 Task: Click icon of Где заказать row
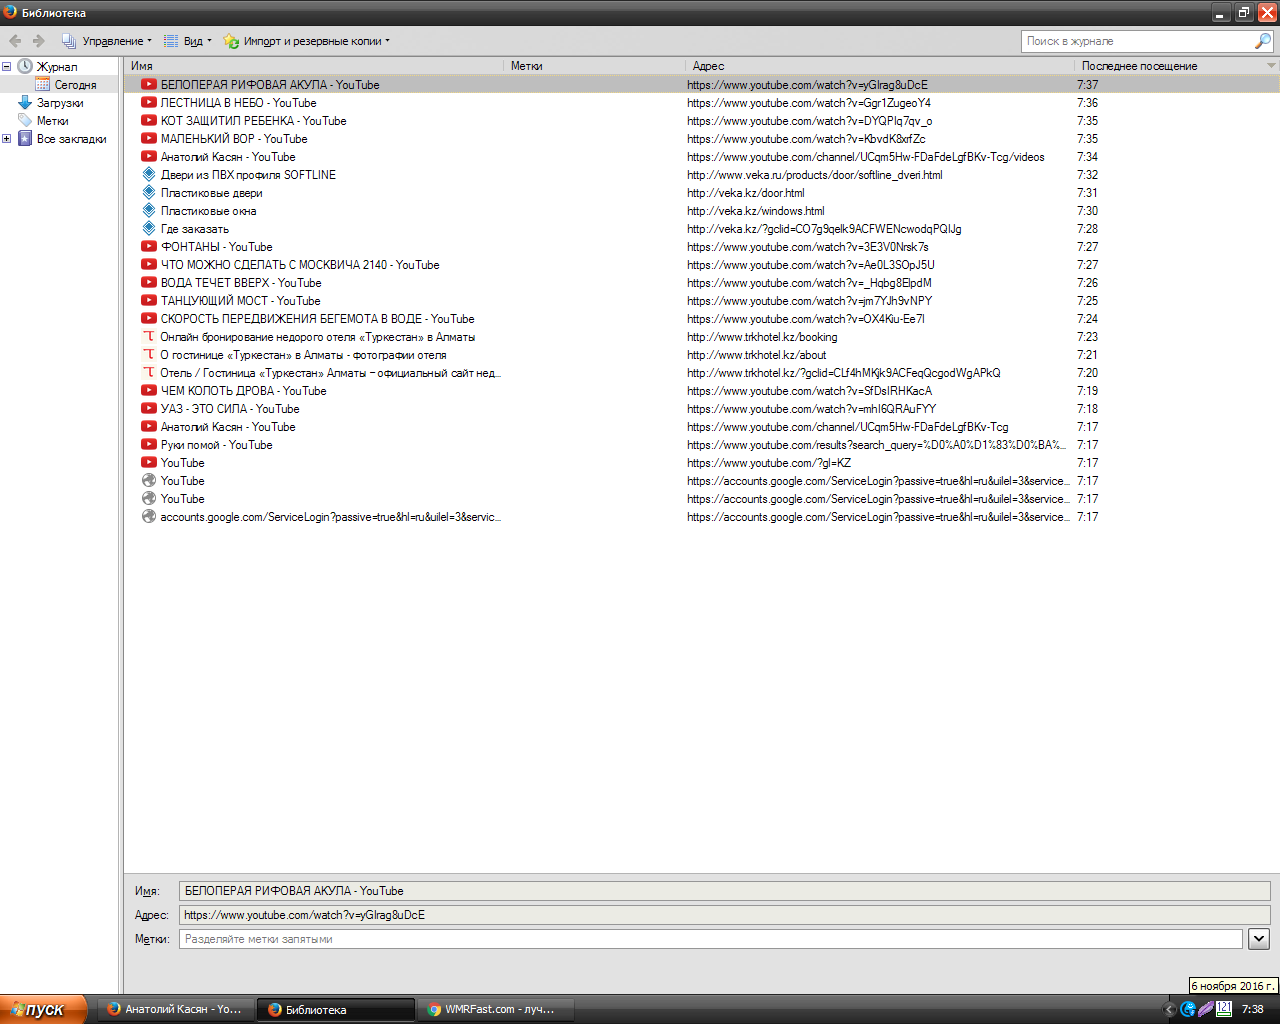coord(149,229)
